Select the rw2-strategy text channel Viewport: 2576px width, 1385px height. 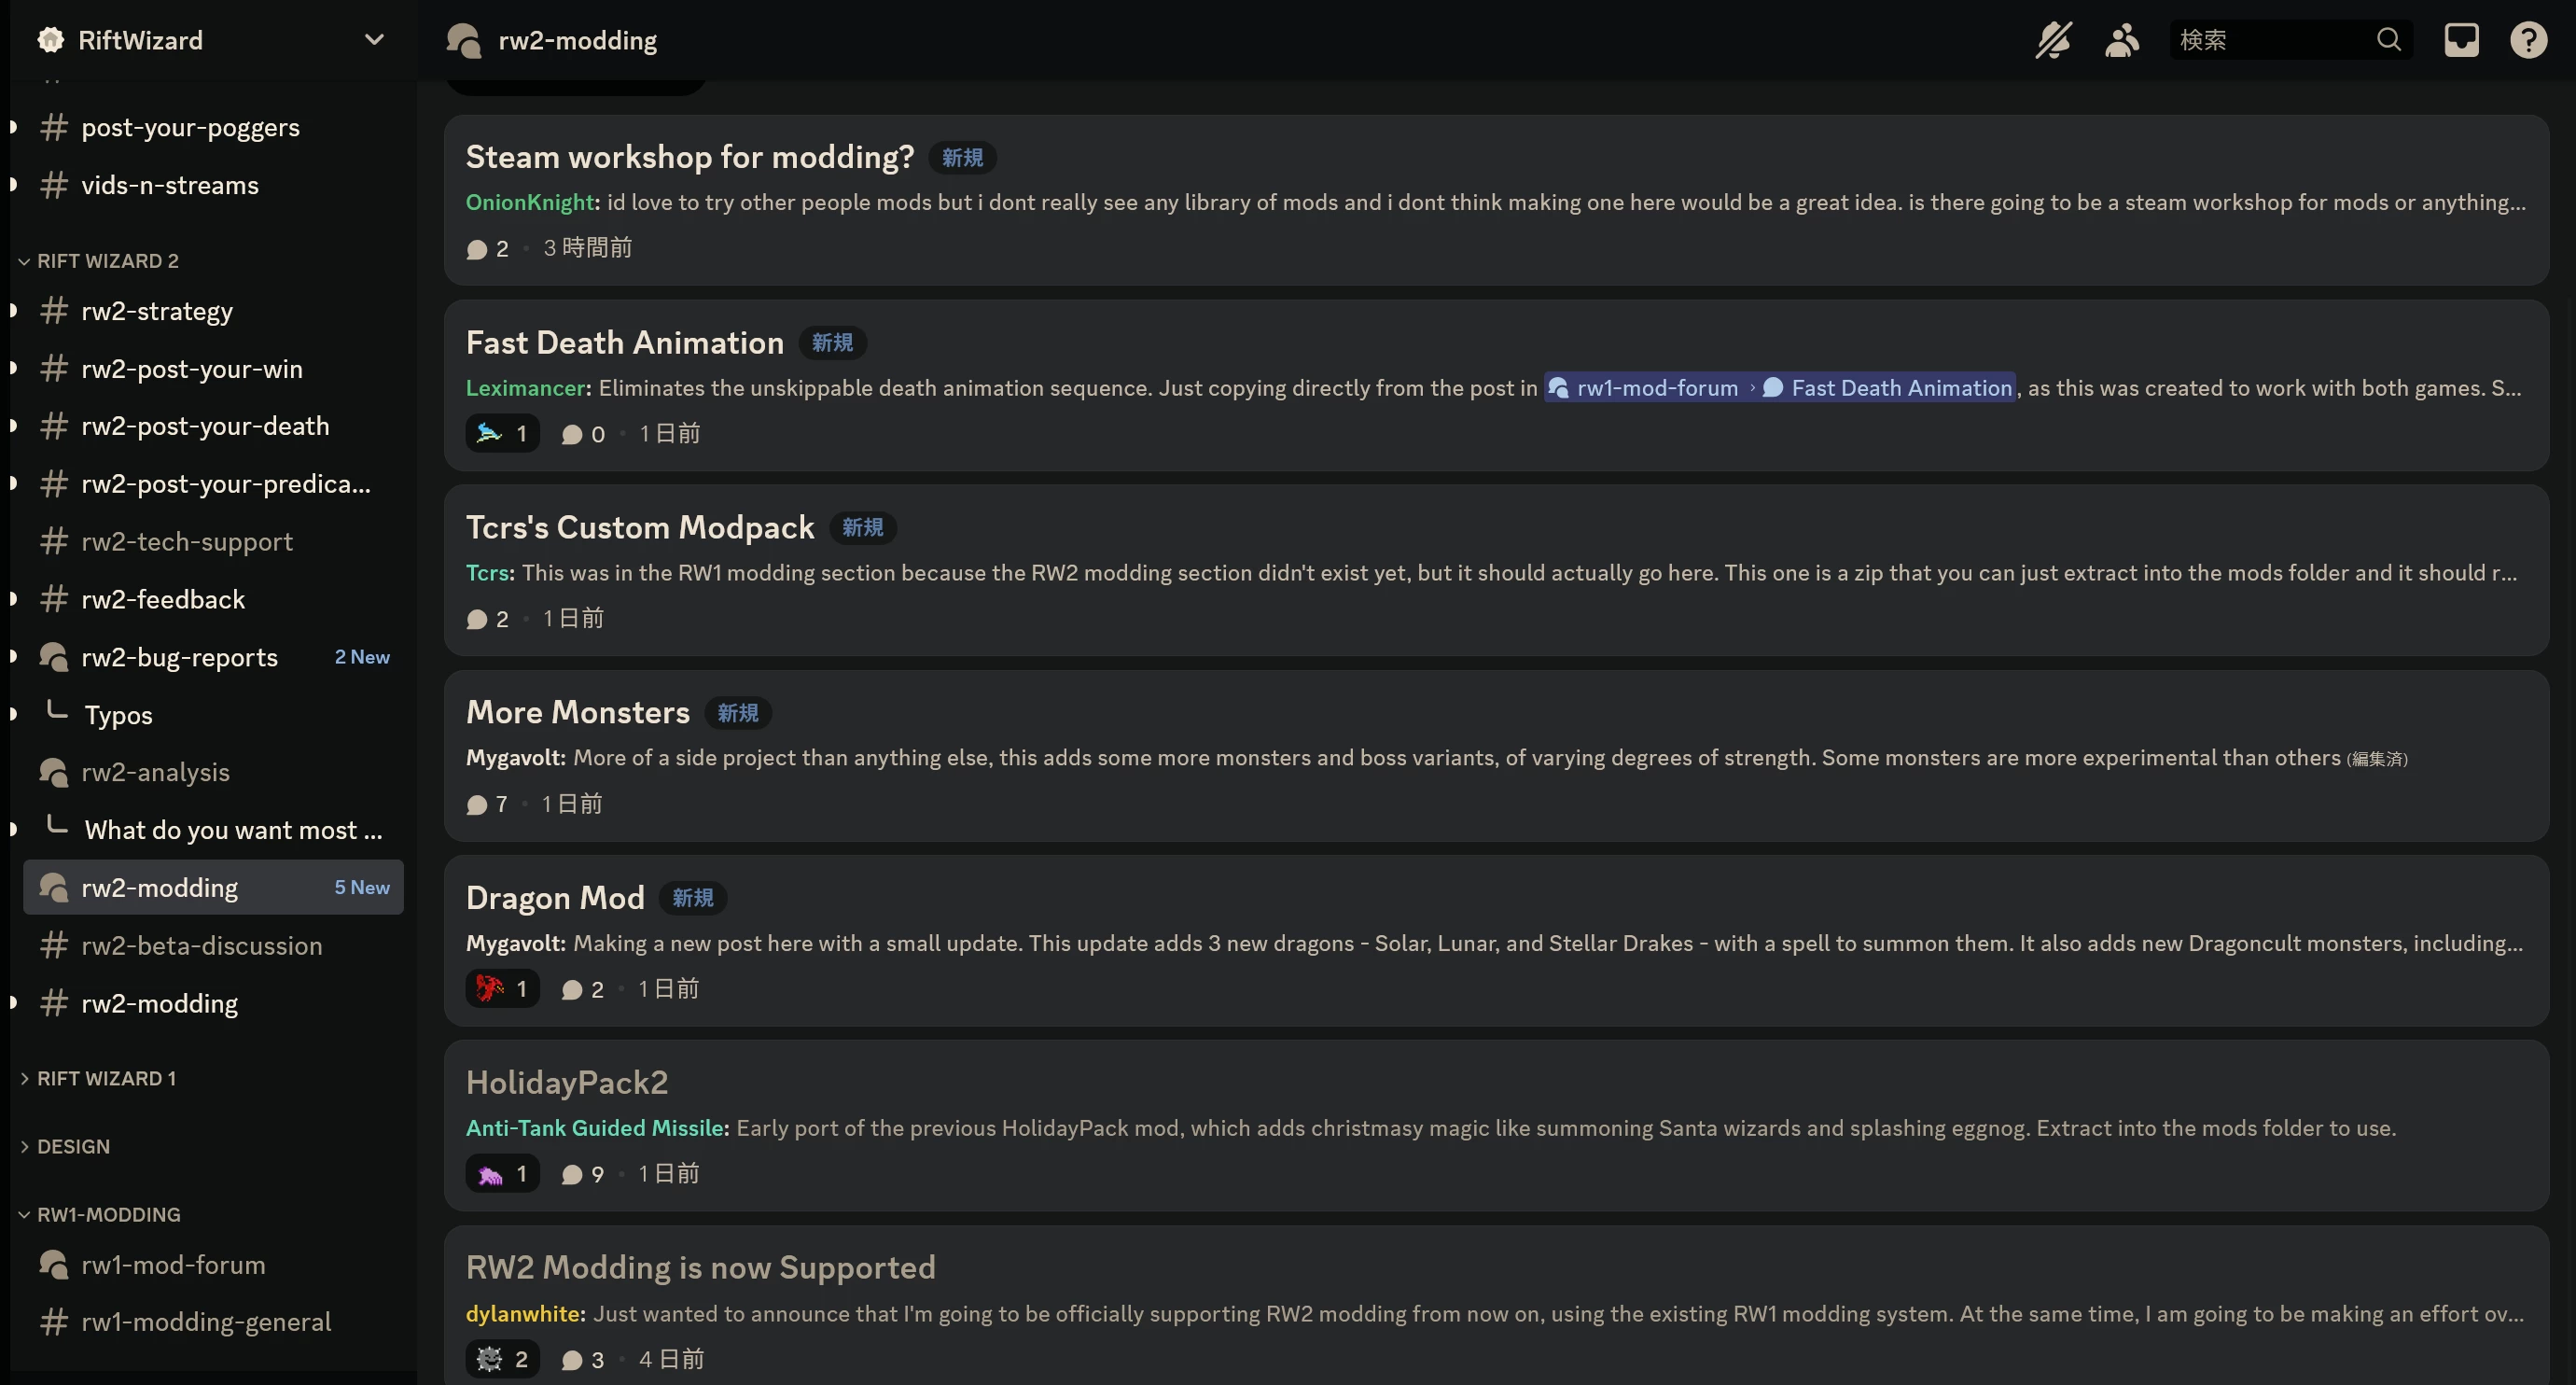pos(157,311)
